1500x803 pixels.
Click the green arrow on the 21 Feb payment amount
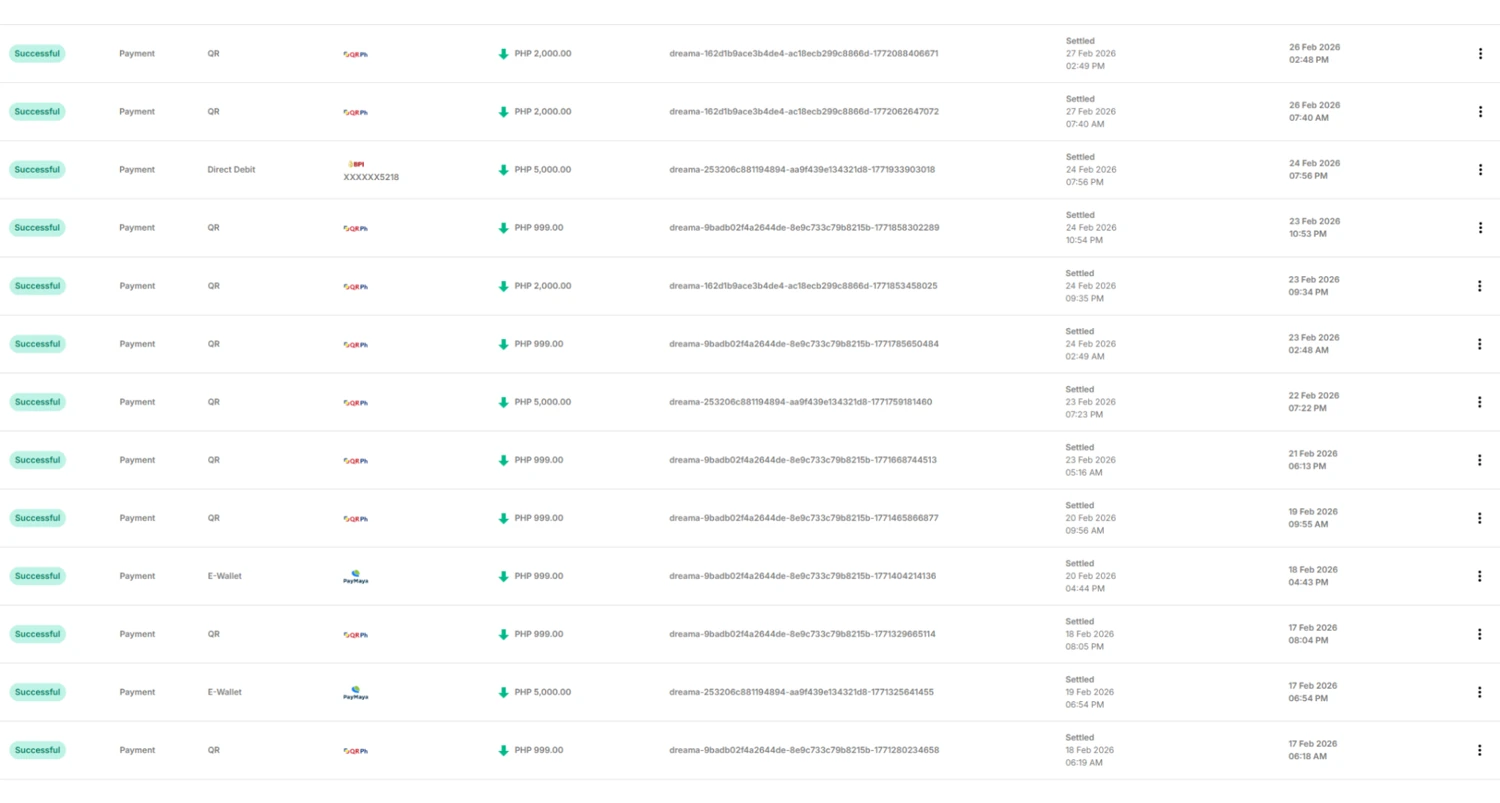pyautogui.click(x=504, y=460)
